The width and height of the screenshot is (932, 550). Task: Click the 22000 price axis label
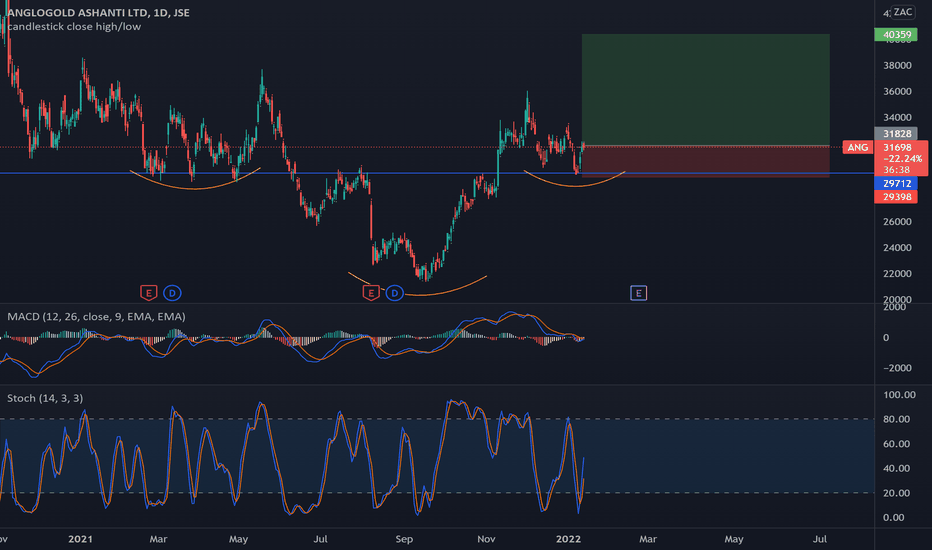coord(897,274)
